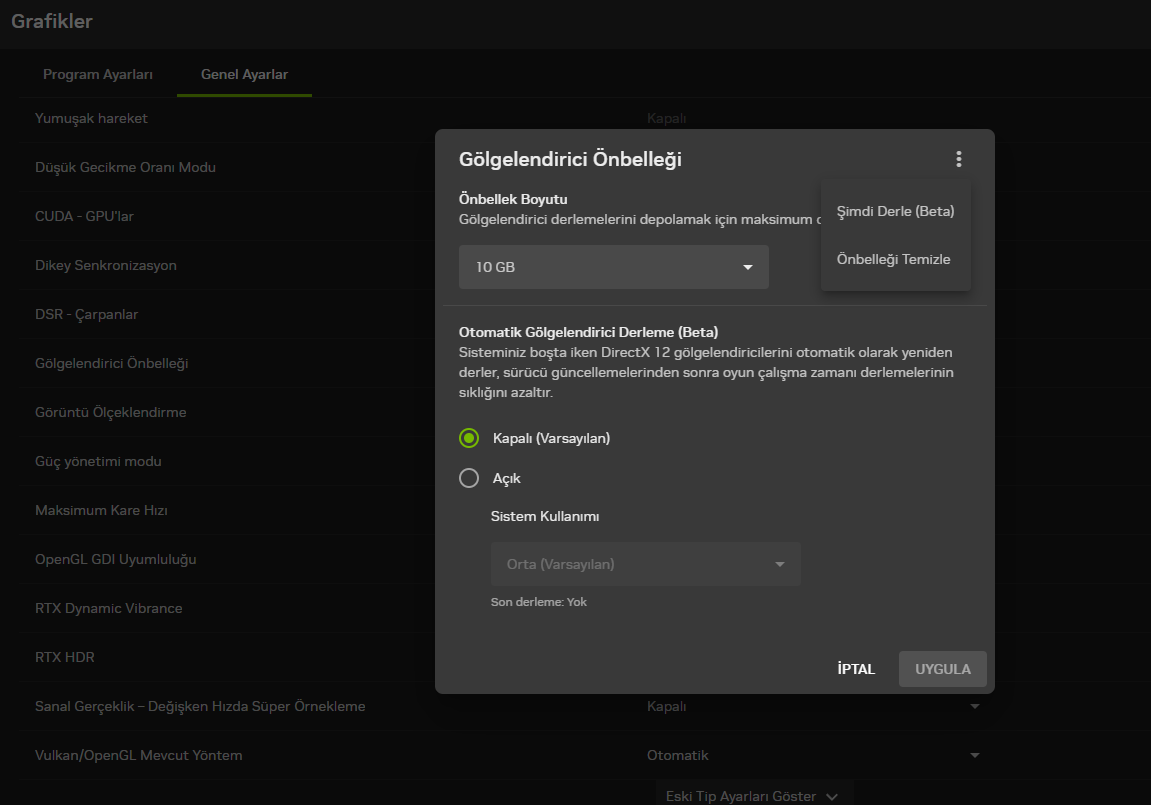Open the Orta (Varsayılan) system usage dropdown
Image resolution: width=1151 pixels, height=805 pixels.
pos(645,564)
